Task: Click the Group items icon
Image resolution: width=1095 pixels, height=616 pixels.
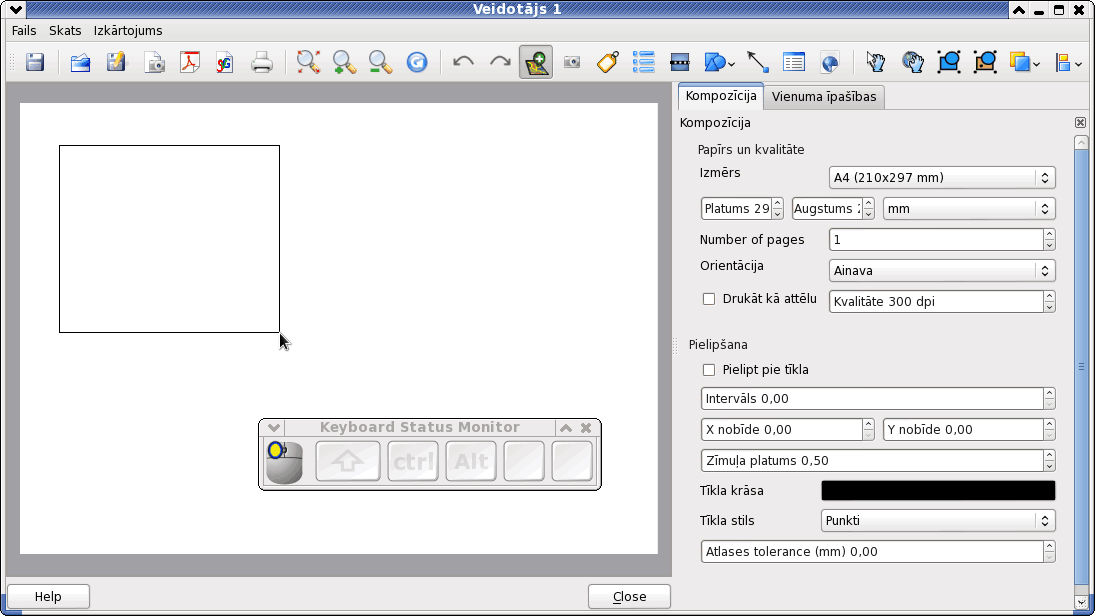Action: point(948,62)
